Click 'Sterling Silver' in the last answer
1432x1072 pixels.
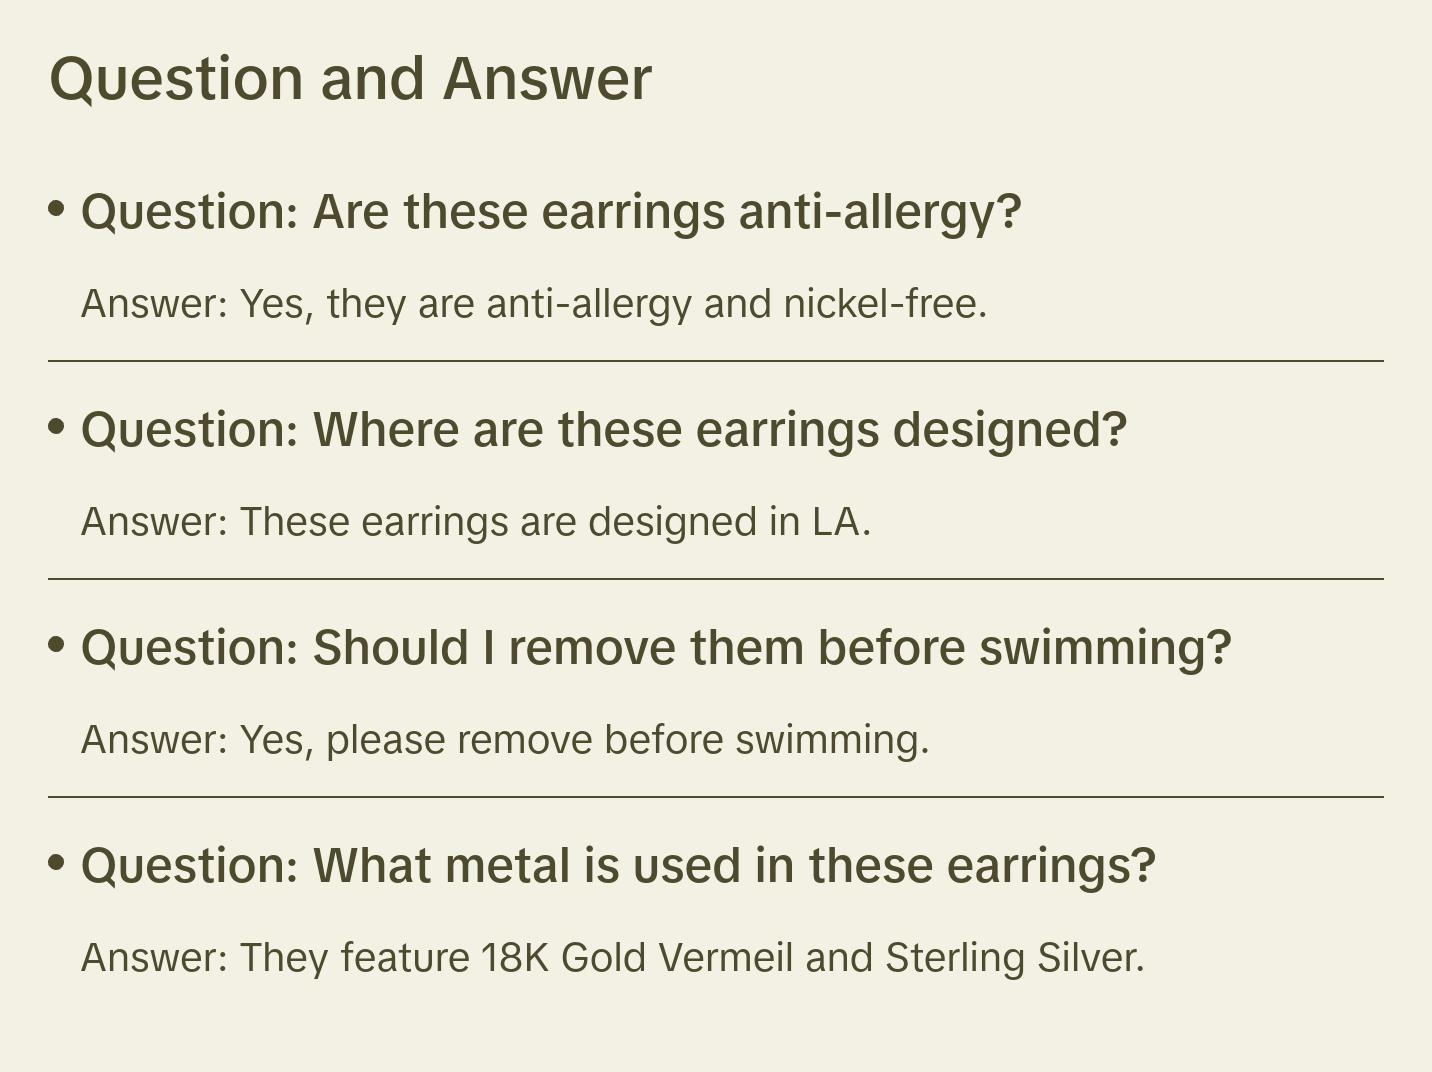[x=1013, y=958]
